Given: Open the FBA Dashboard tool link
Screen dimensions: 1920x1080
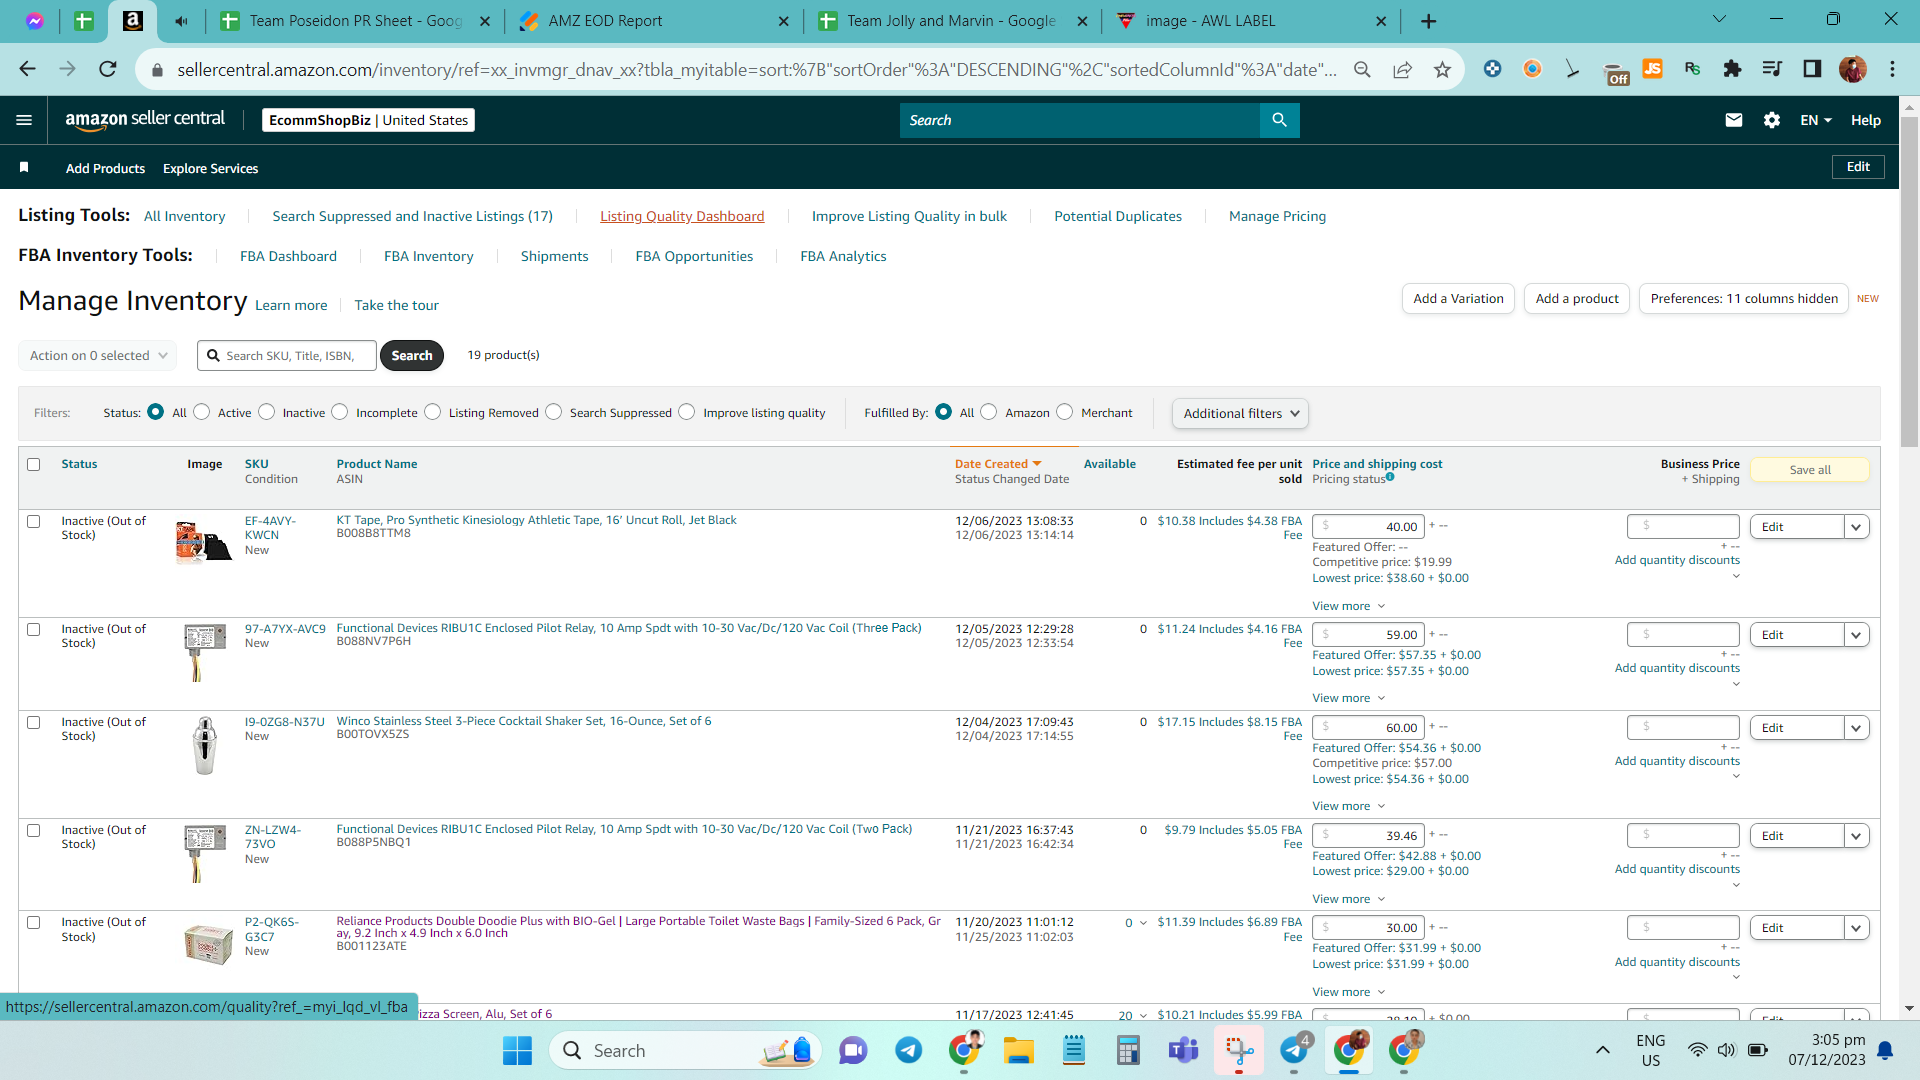Looking at the screenshot, I should [288, 256].
